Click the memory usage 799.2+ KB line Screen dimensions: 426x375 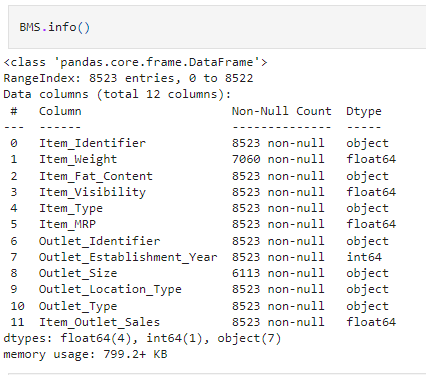pos(85,354)
